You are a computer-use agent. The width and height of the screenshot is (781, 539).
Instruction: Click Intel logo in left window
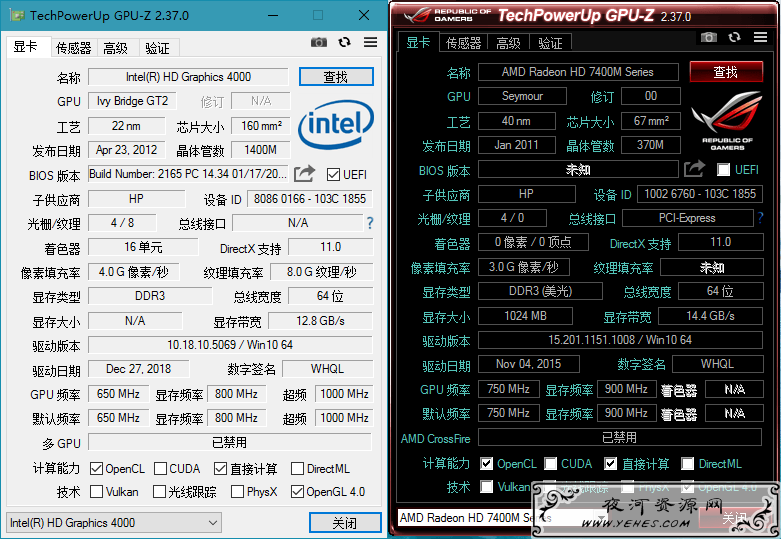[x=336, y=124]
